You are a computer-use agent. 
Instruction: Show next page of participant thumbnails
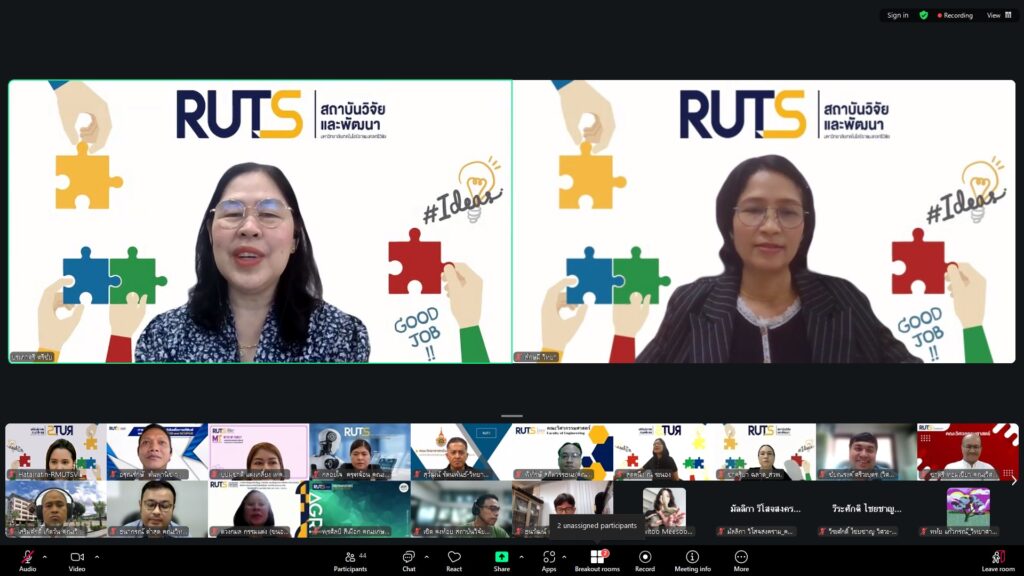[1013, 480]
